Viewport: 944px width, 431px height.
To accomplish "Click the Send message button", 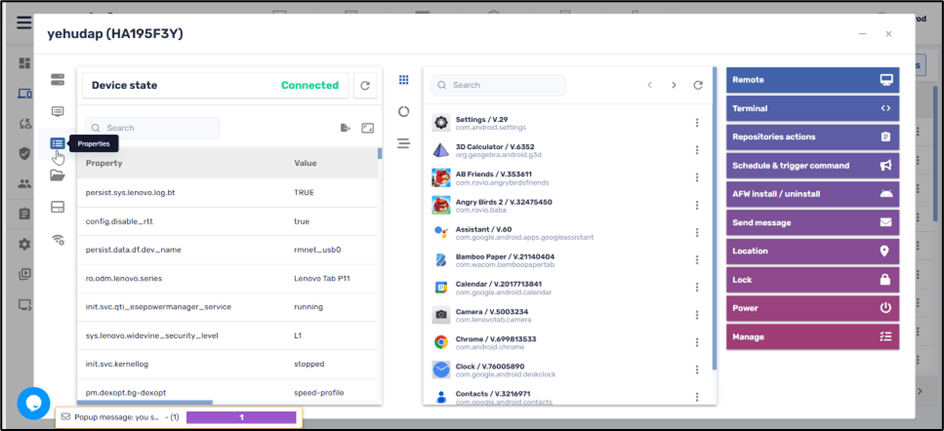I will pos(812,222).
